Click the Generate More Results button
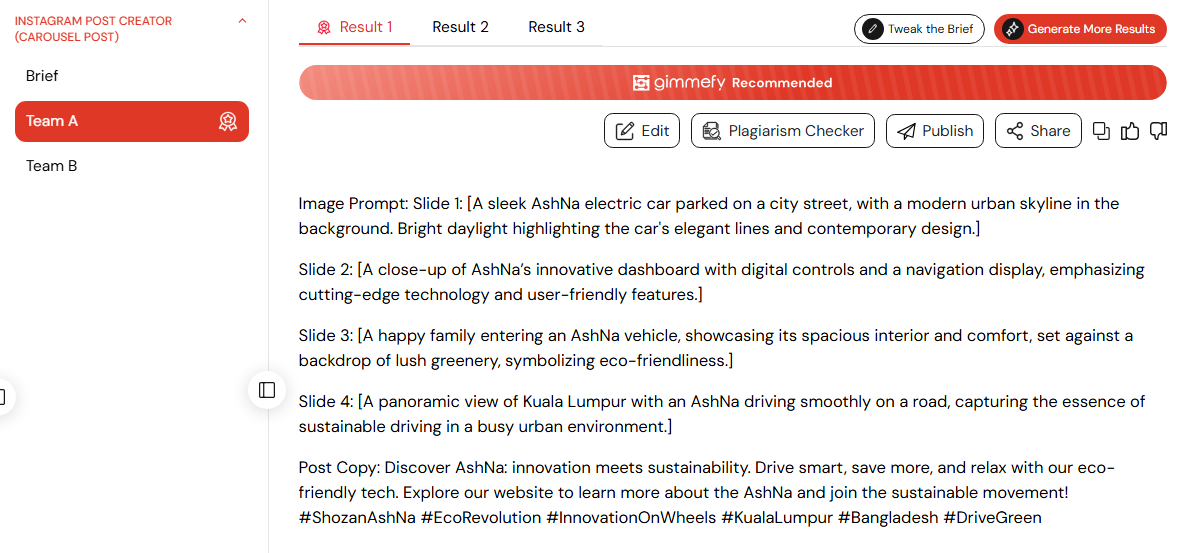Image resolution: width=1195 pixels, height=553 pixels. pos(1080,29)
